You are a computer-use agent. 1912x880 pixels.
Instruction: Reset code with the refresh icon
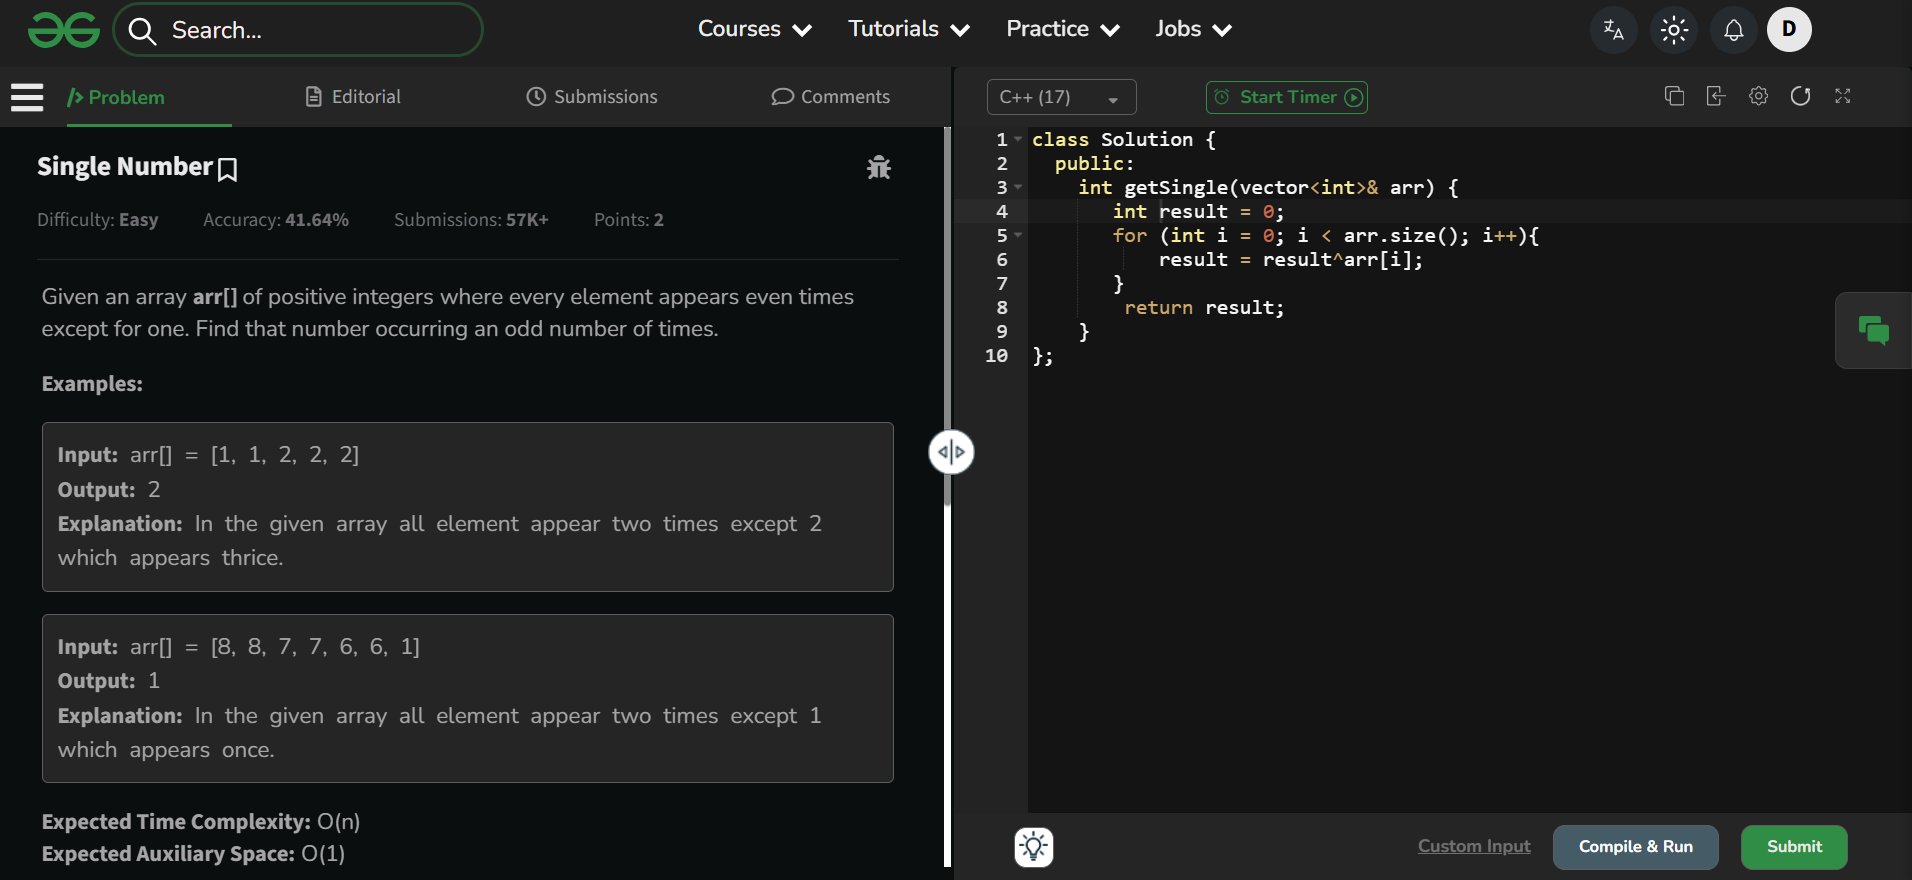coord(1800,96)
